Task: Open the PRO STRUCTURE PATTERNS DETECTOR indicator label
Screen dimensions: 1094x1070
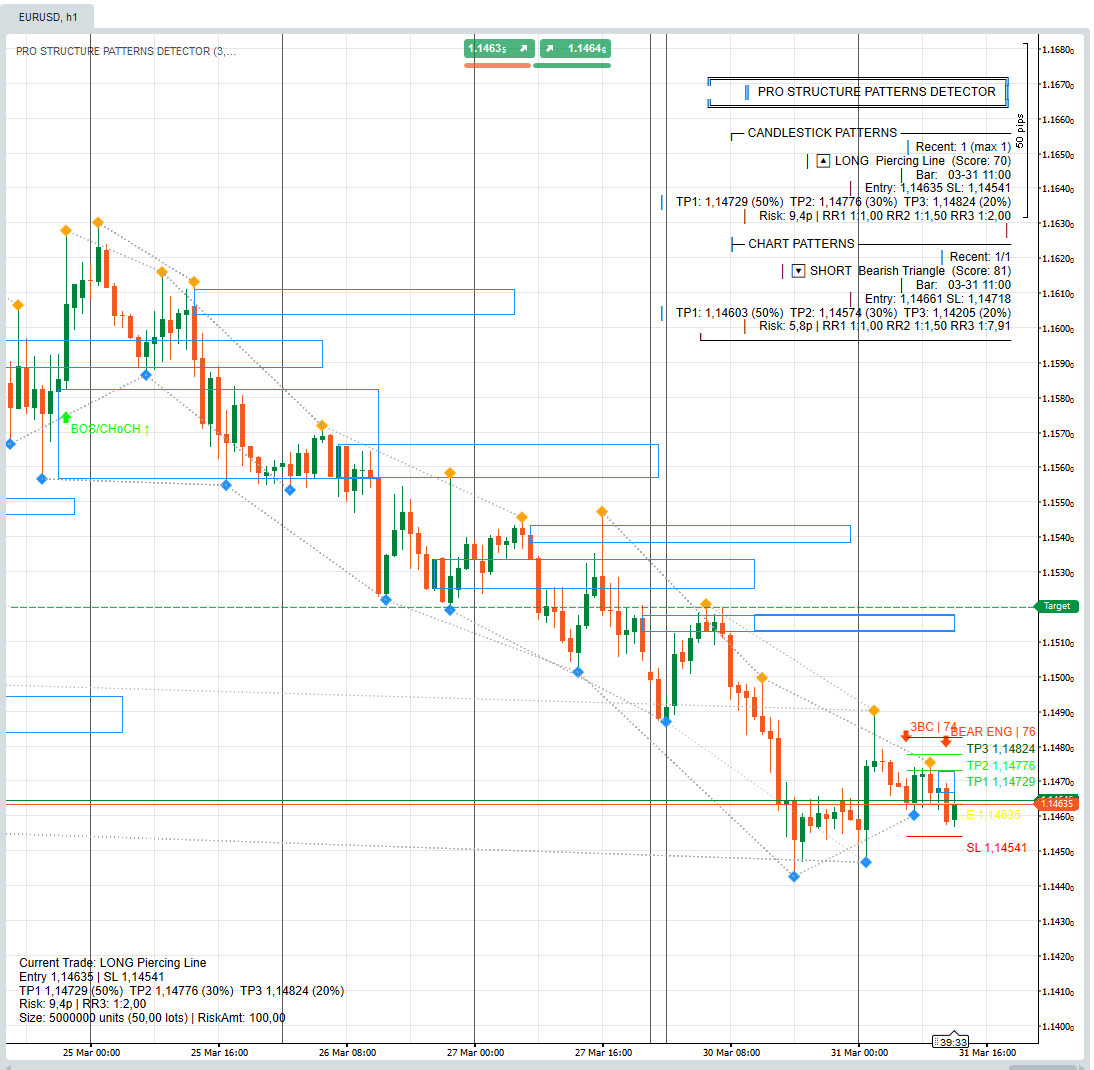Action: point(126,51)
